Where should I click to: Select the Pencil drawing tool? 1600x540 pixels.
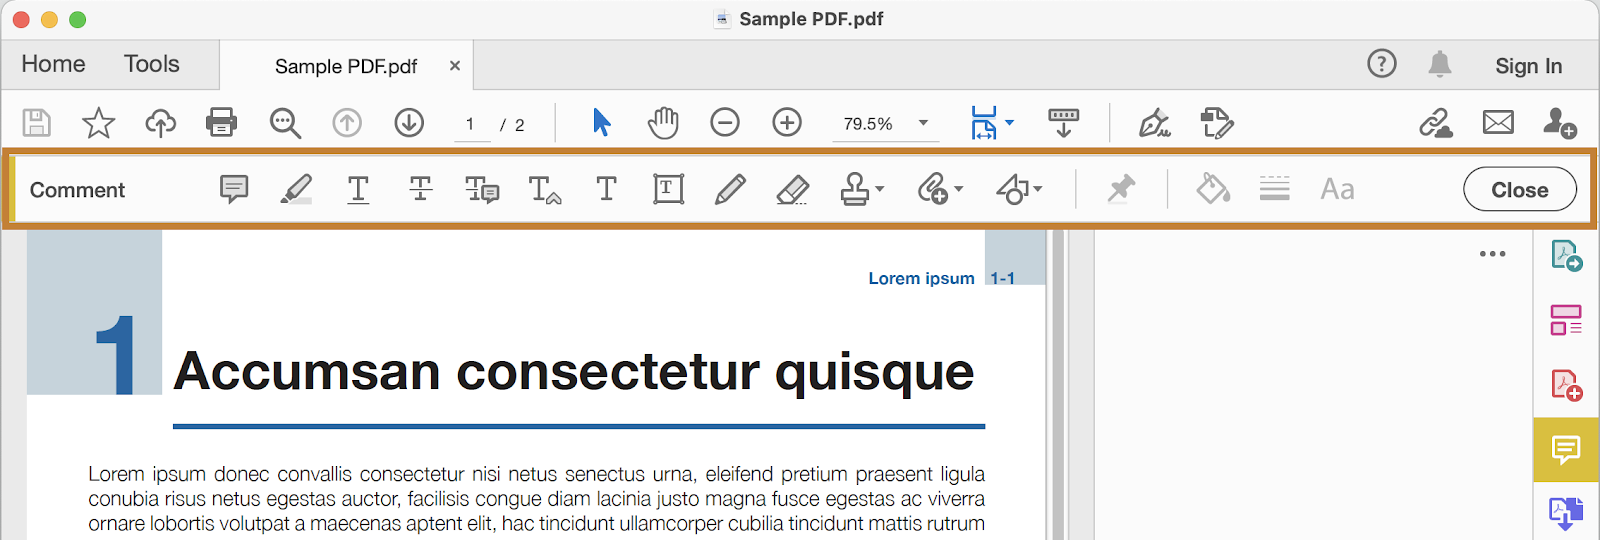730,189
